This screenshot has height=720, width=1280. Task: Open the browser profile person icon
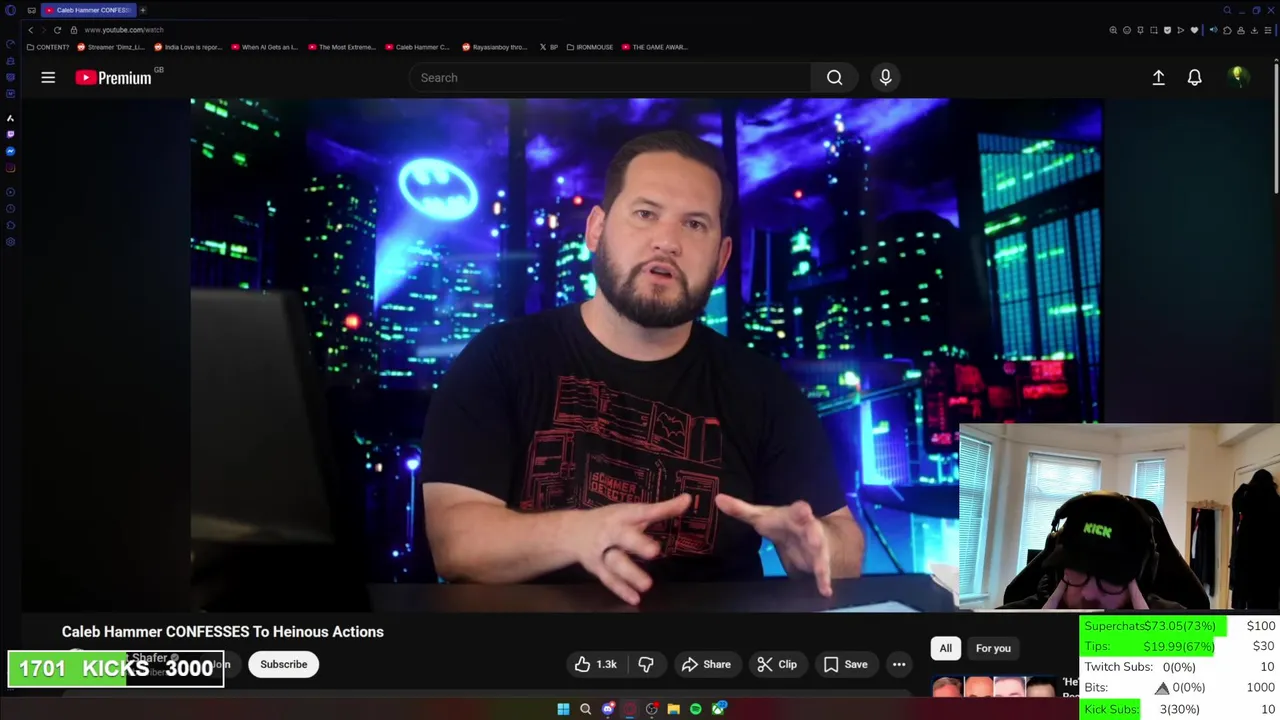(x=1241, y=30)
